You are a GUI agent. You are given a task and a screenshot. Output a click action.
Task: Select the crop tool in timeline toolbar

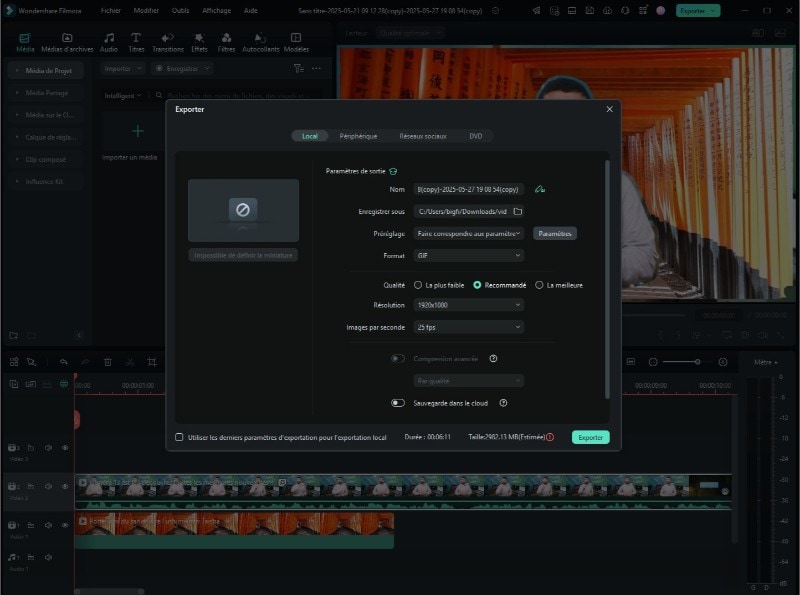pyautogui.click(x=152, y=362)
